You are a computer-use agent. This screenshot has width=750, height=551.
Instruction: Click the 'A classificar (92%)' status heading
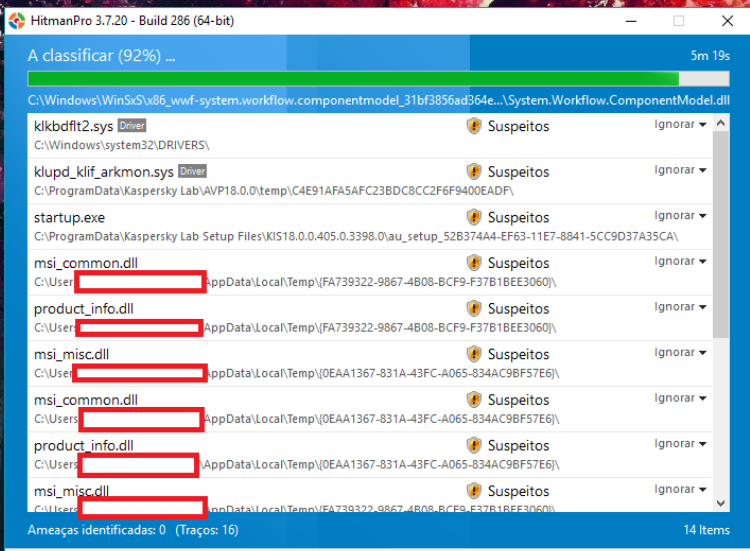(x=101, y=56)
